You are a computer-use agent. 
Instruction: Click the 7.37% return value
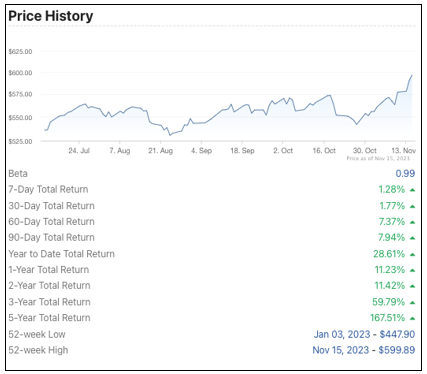[x=392, y=222]
